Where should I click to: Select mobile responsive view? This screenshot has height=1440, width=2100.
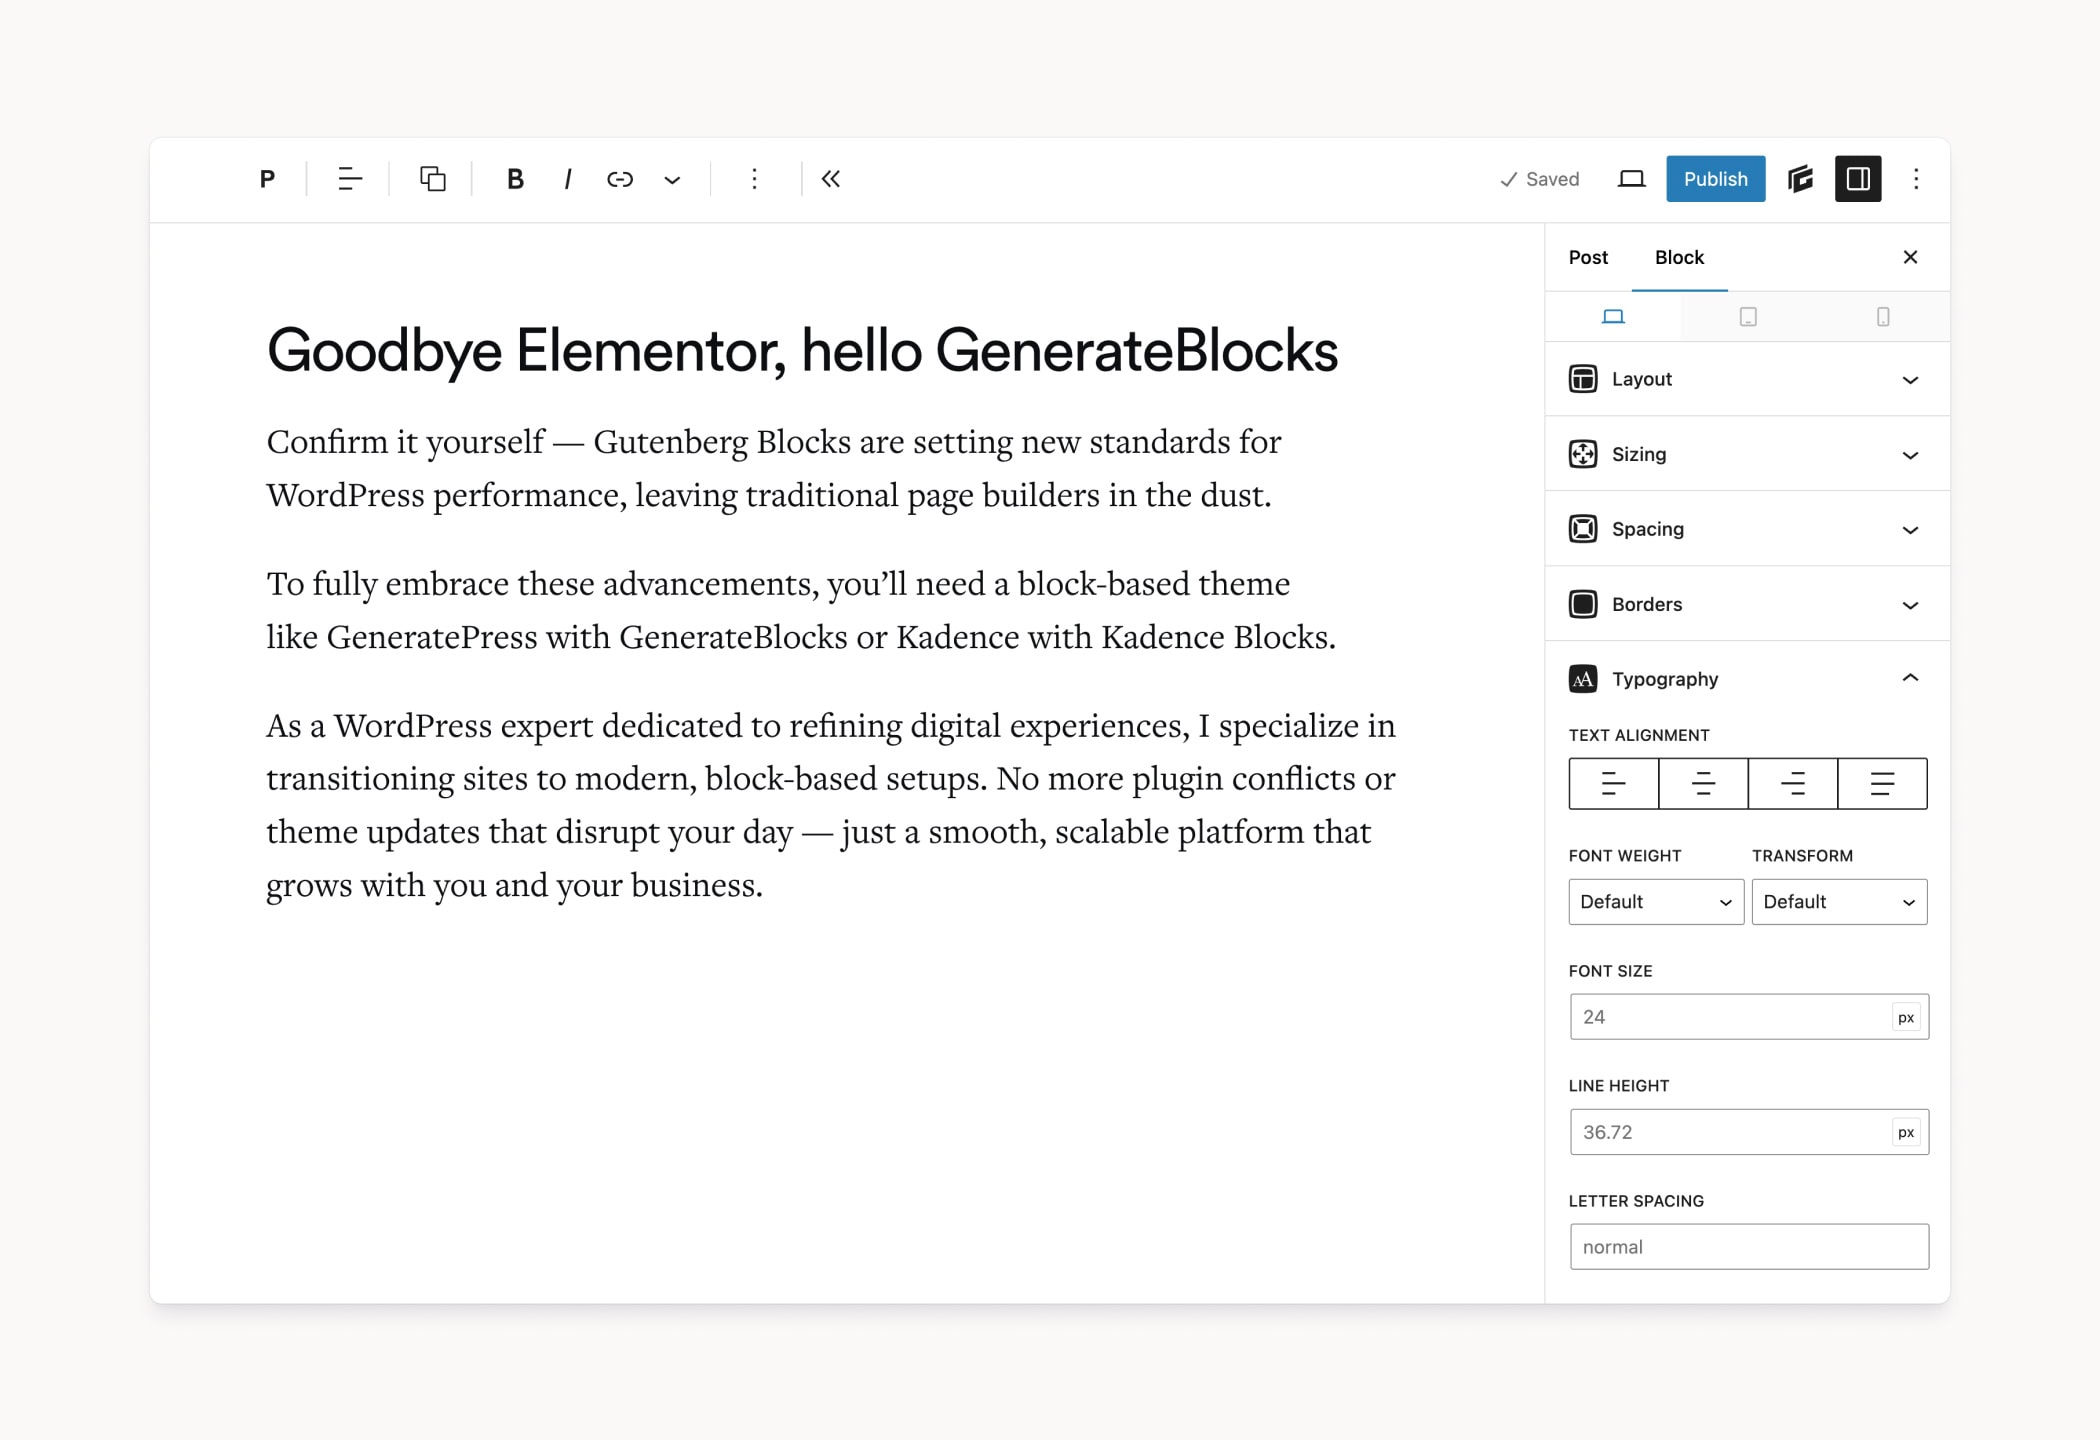1883,317
